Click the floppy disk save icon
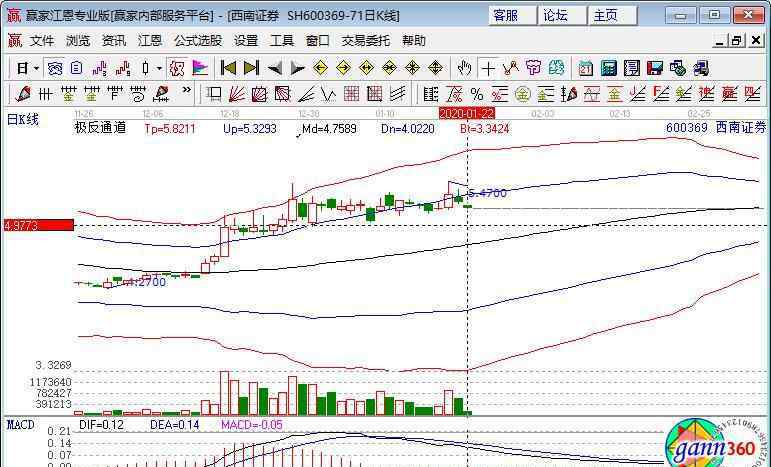 point(655,68)
